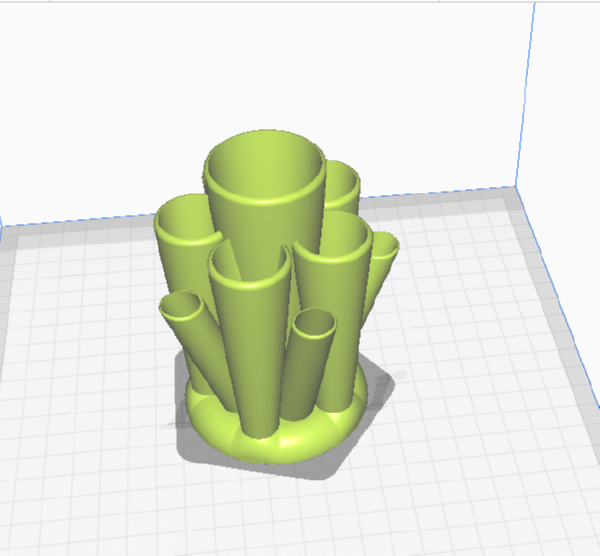Viewport: 600px width, 556px height.
Task: Click the inside wall of the tallest tube
Action: click(x=264, y=170)
